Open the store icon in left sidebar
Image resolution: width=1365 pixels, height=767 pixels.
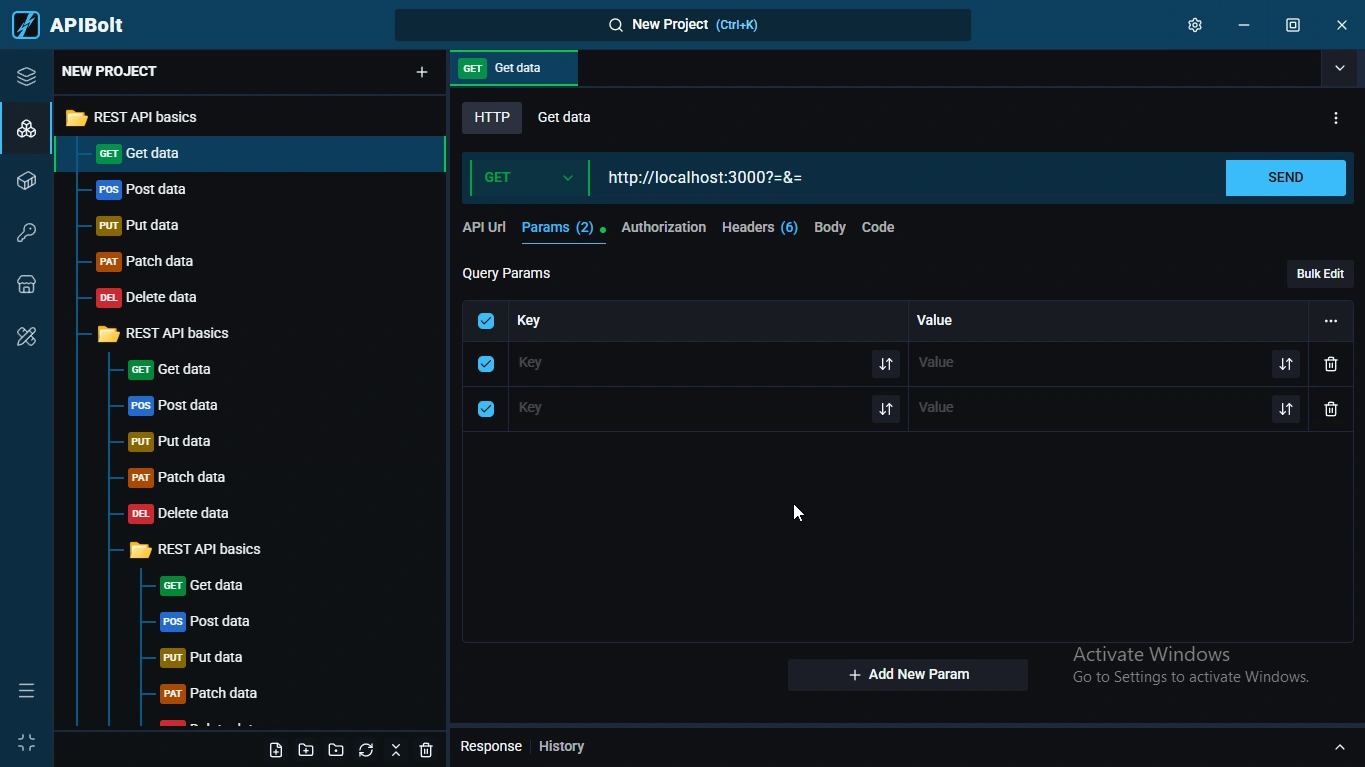click(26, 285)
